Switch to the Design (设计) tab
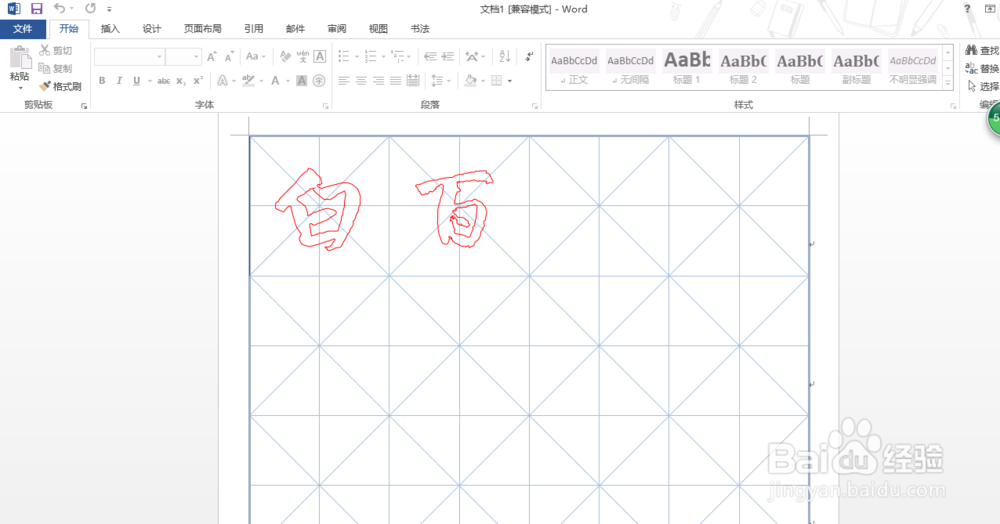The width and height of the screenshot is (1000, 524). pos(152,29)
